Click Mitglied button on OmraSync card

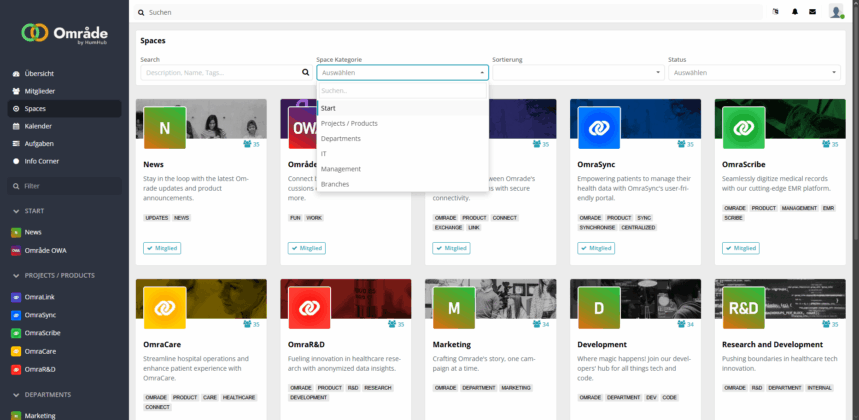[596, 248]
